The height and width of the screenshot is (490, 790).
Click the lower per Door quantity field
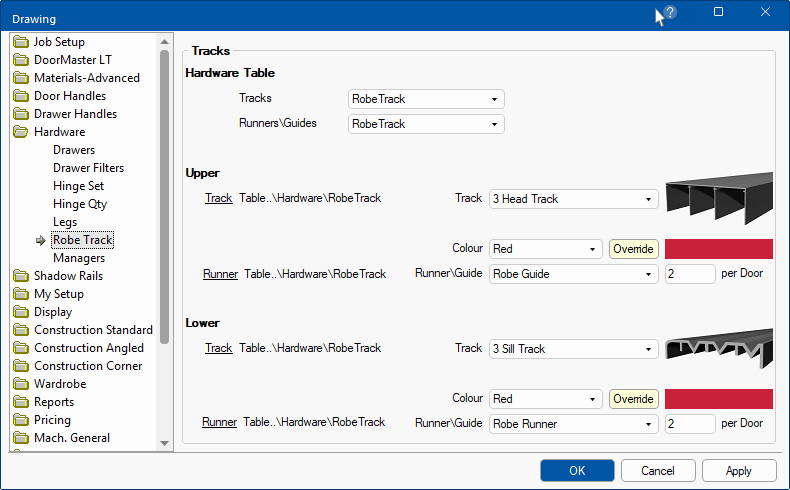point(689,424)
